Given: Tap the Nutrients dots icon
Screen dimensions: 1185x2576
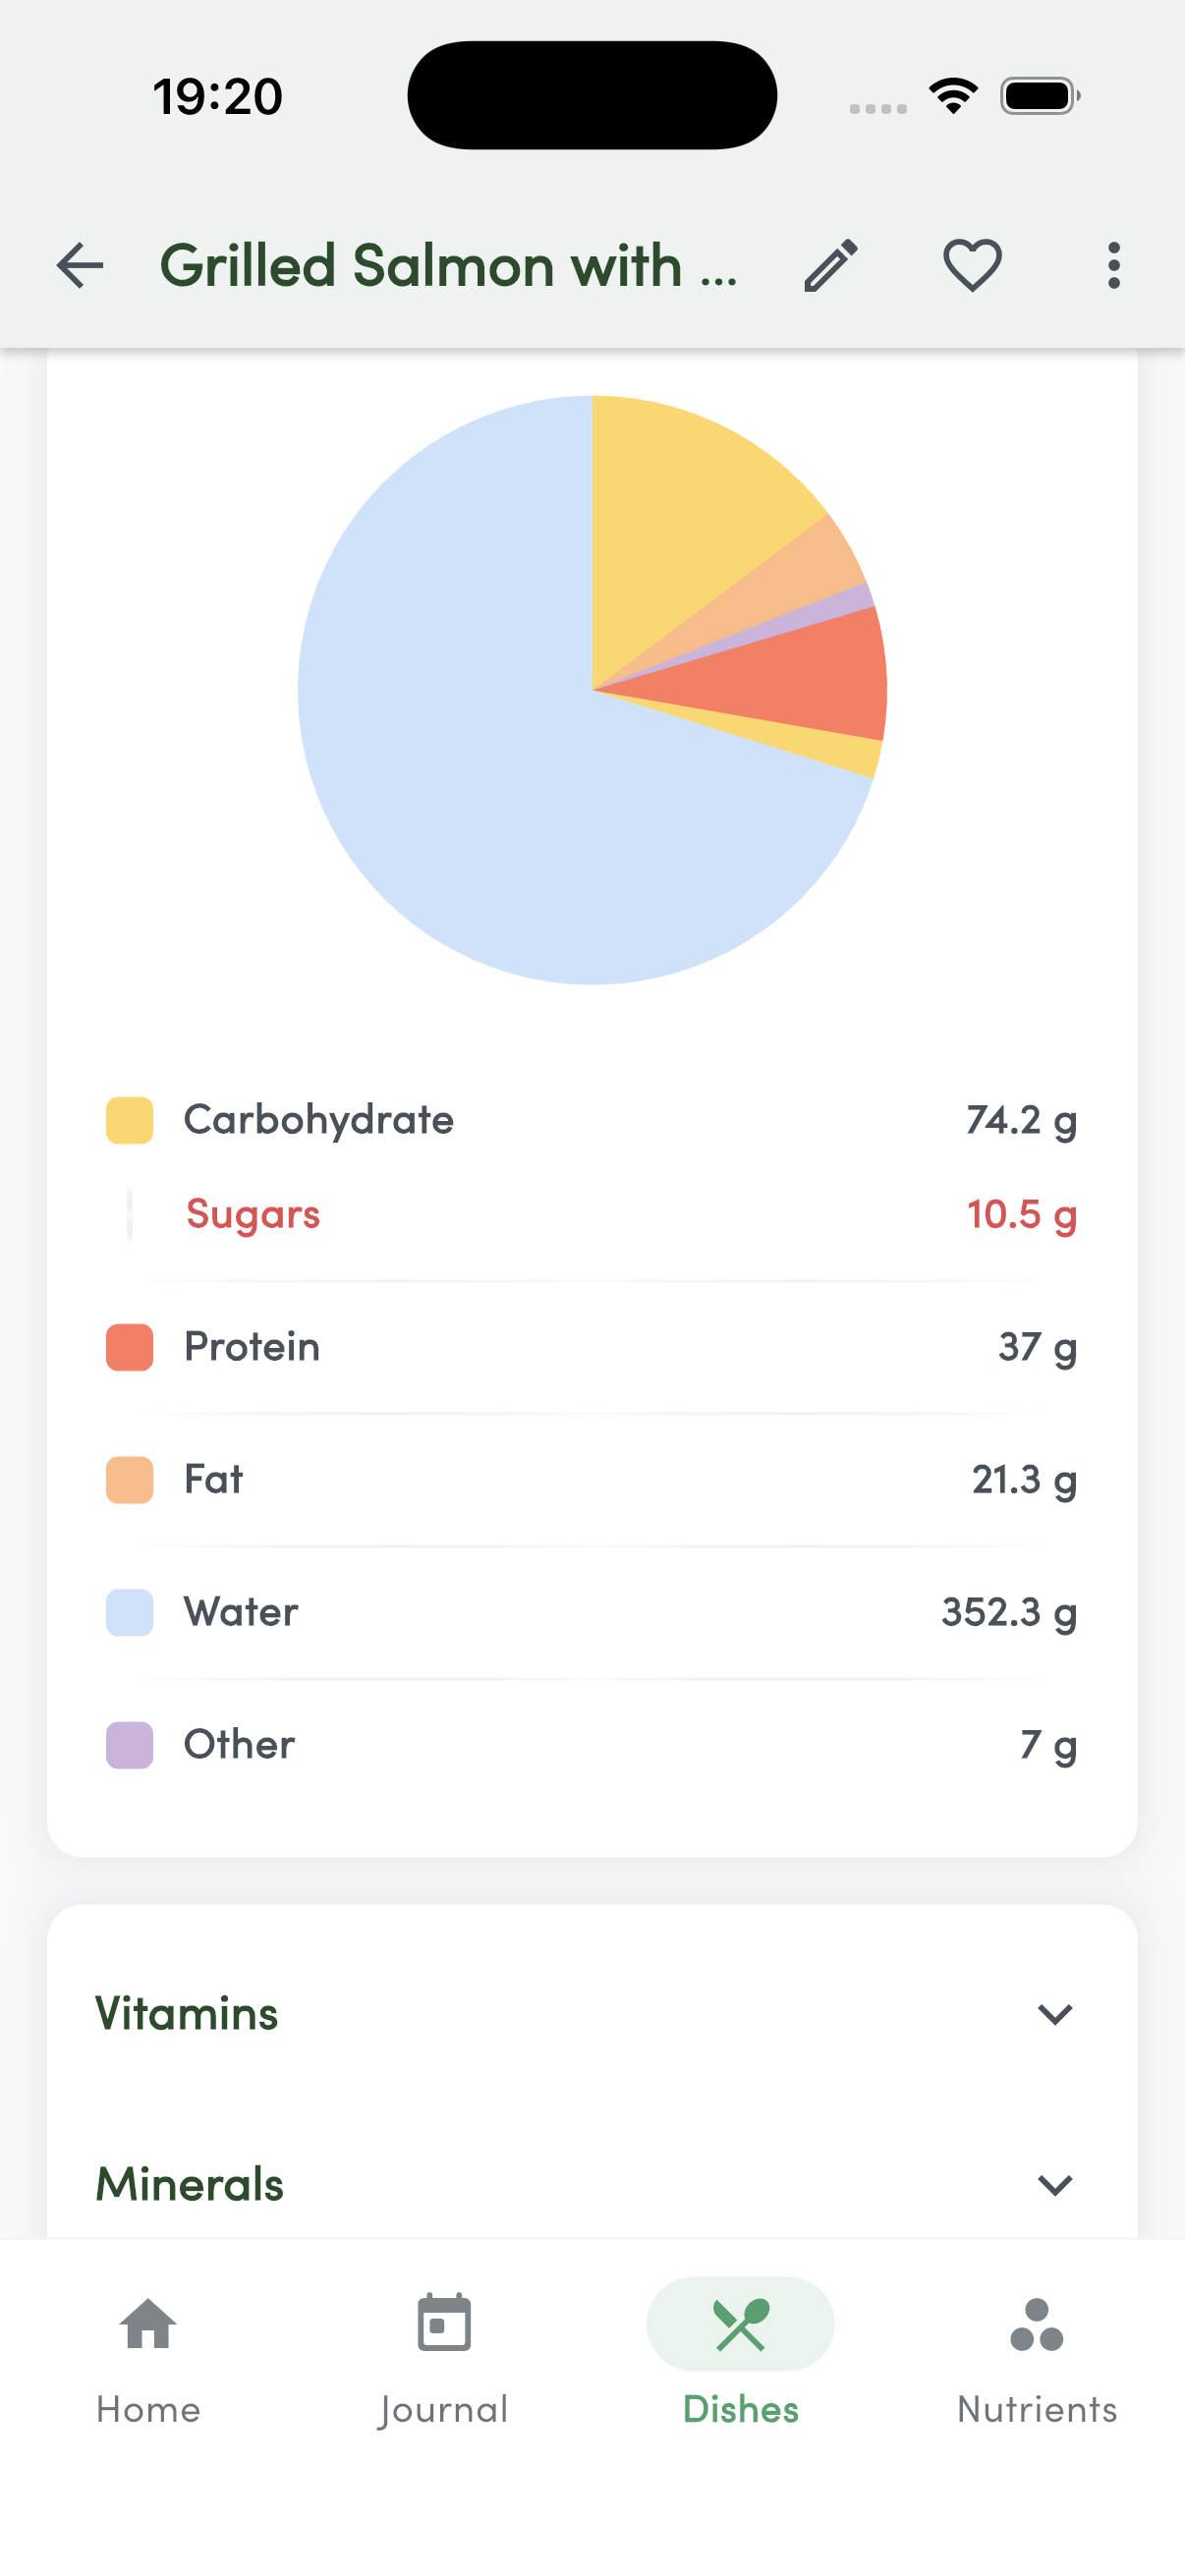Looking at the screenshot, I should [x=1037, y=2324].
